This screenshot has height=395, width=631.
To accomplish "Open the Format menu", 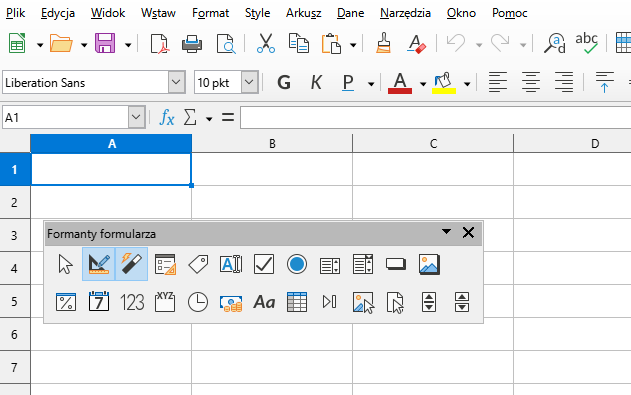I will coord(210,13).
